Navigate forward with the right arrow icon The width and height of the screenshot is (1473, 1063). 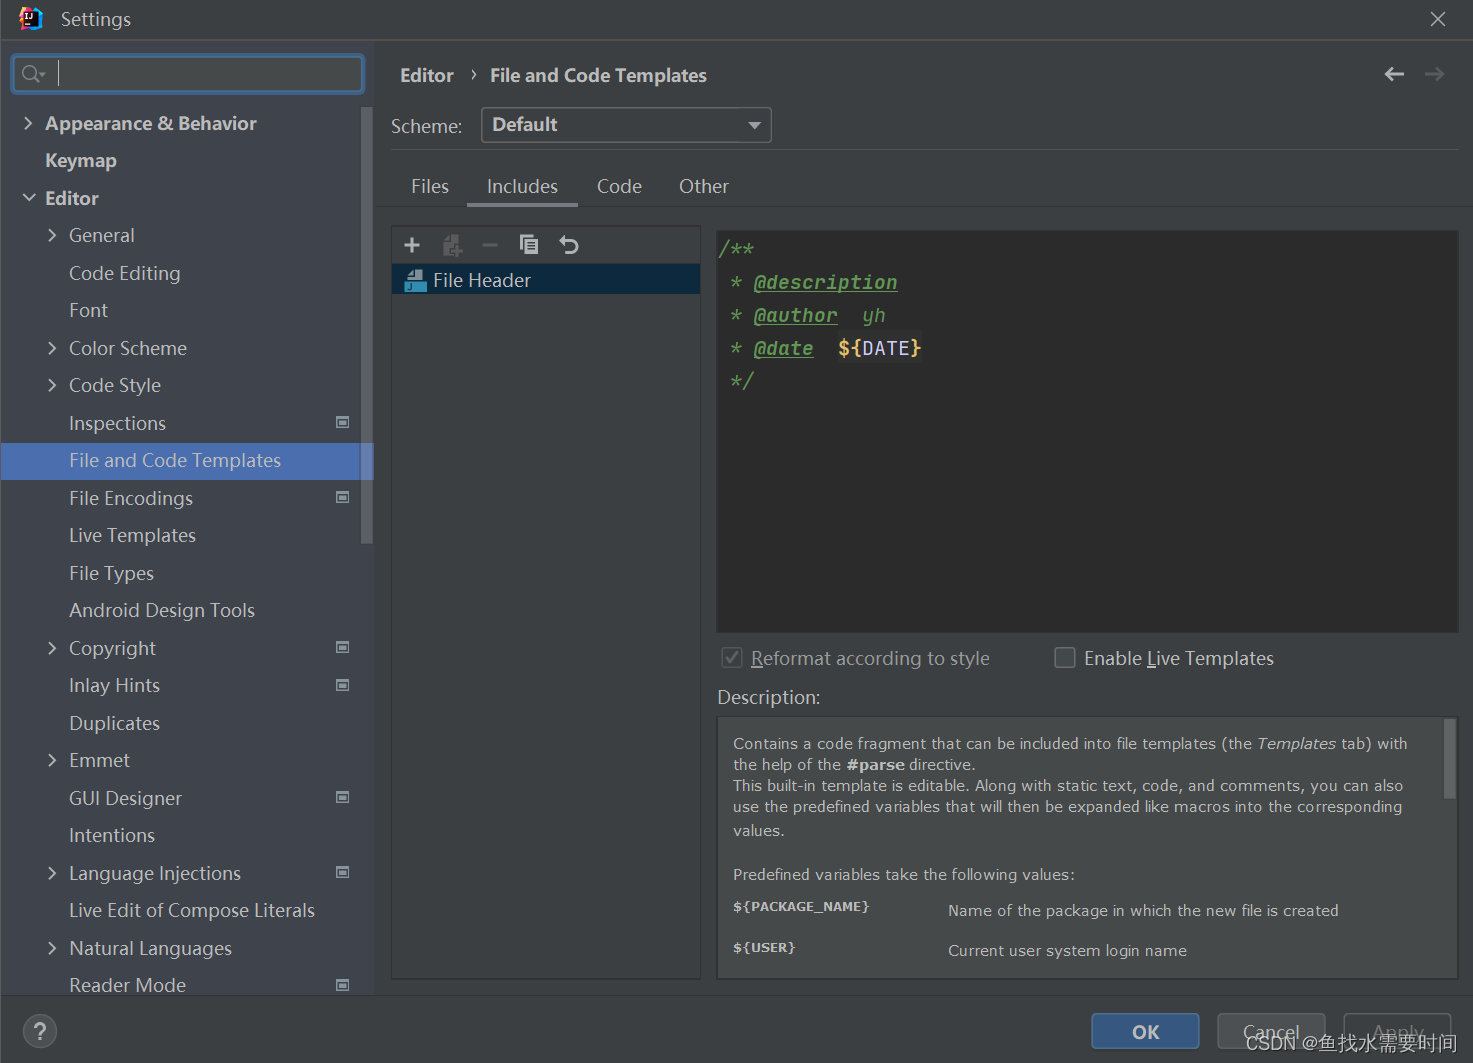pyautogui.click(x=1434, y=74)
